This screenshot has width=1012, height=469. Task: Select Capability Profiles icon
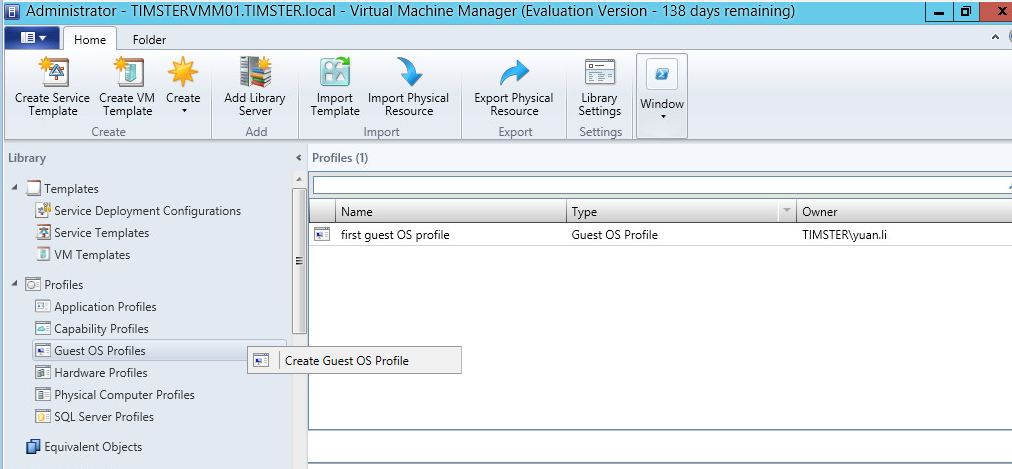click(x=43, y=328)
